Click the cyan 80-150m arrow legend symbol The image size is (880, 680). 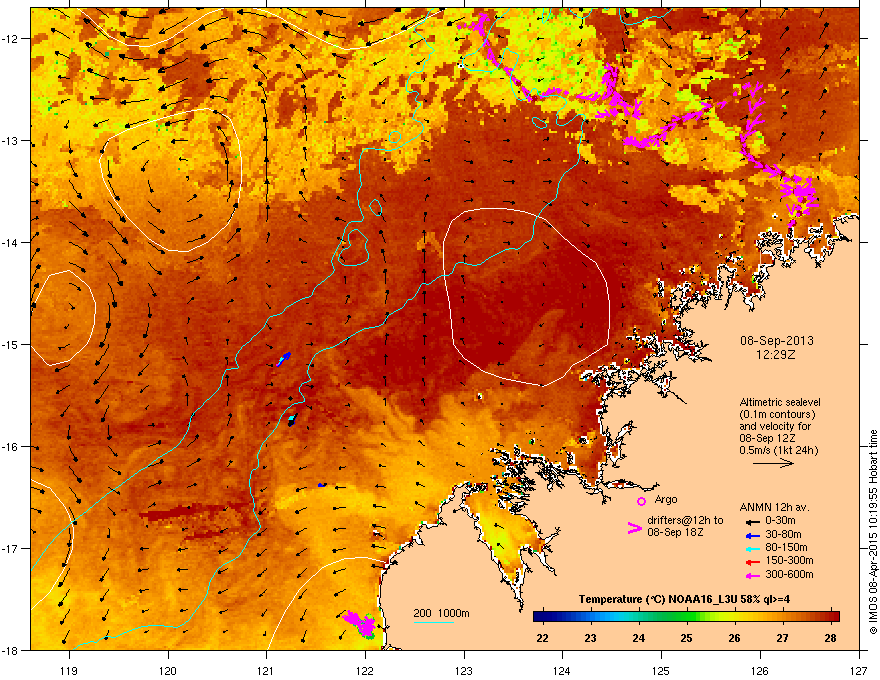[x=752, y=548]
